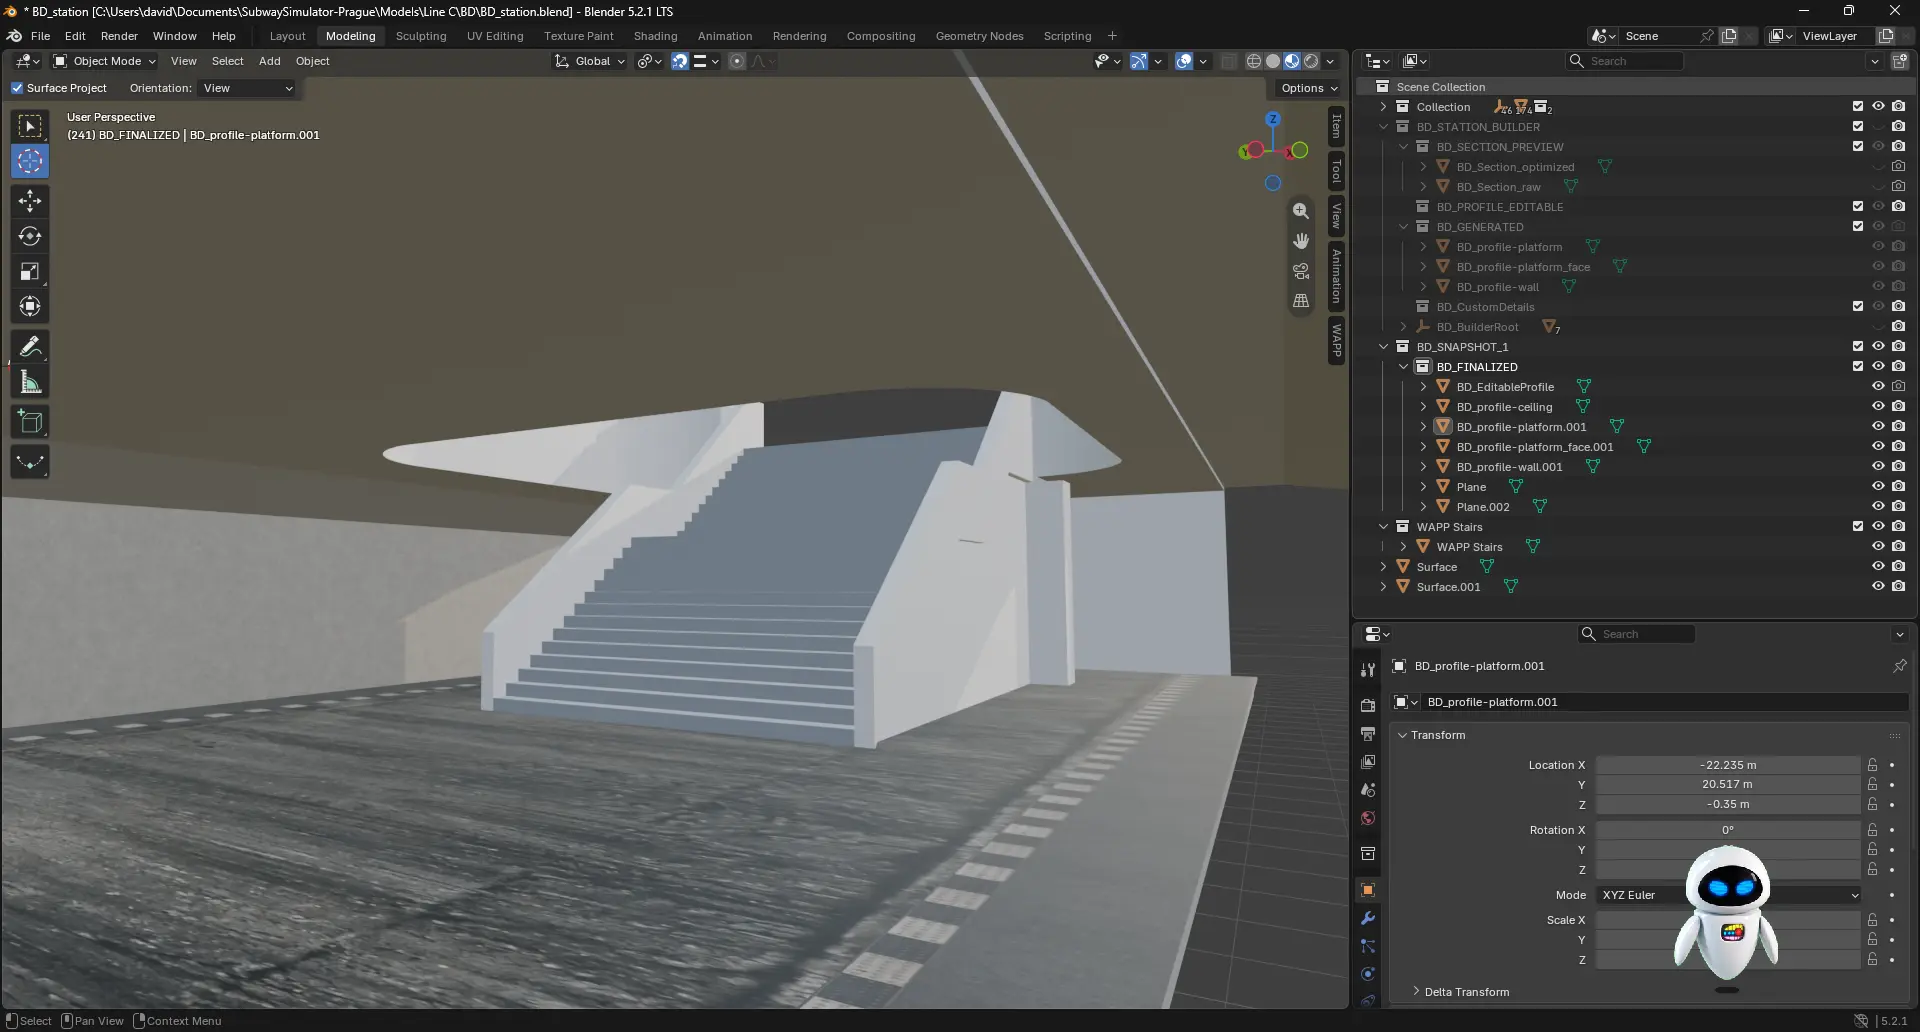Click the Location X value field

1727,765
